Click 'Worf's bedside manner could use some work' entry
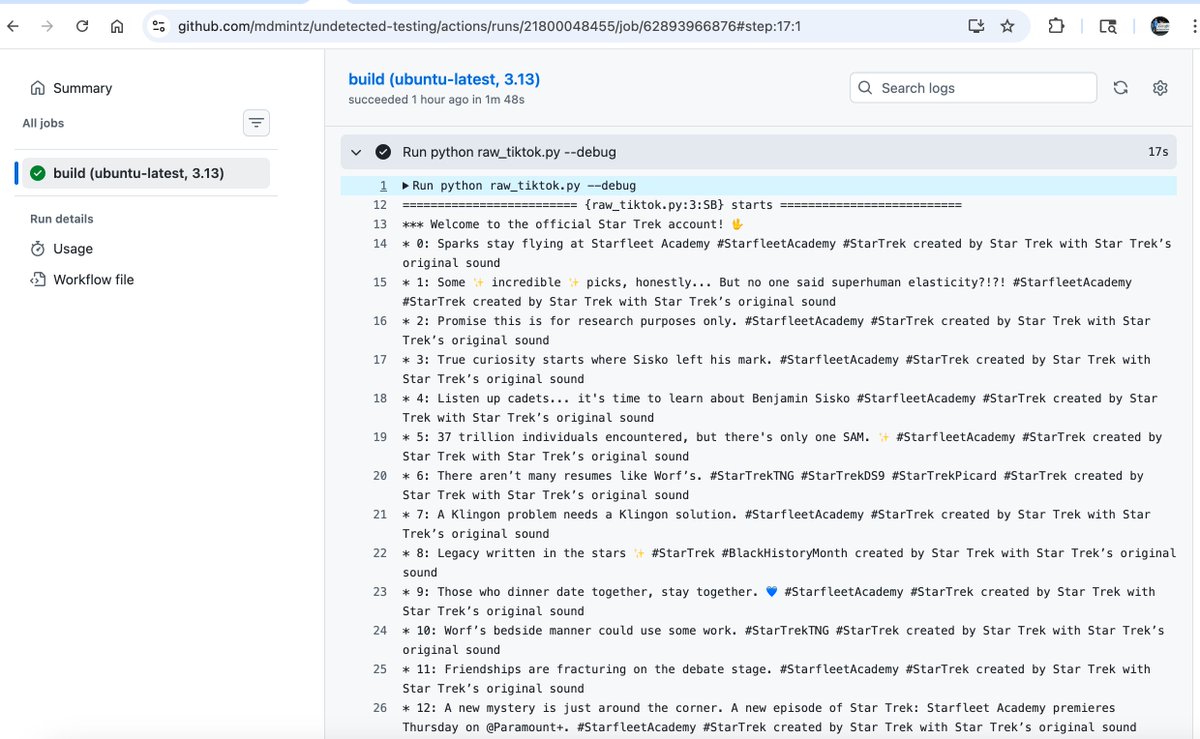1200x739 pixels. pyautogui.click(x=784, y=640)
